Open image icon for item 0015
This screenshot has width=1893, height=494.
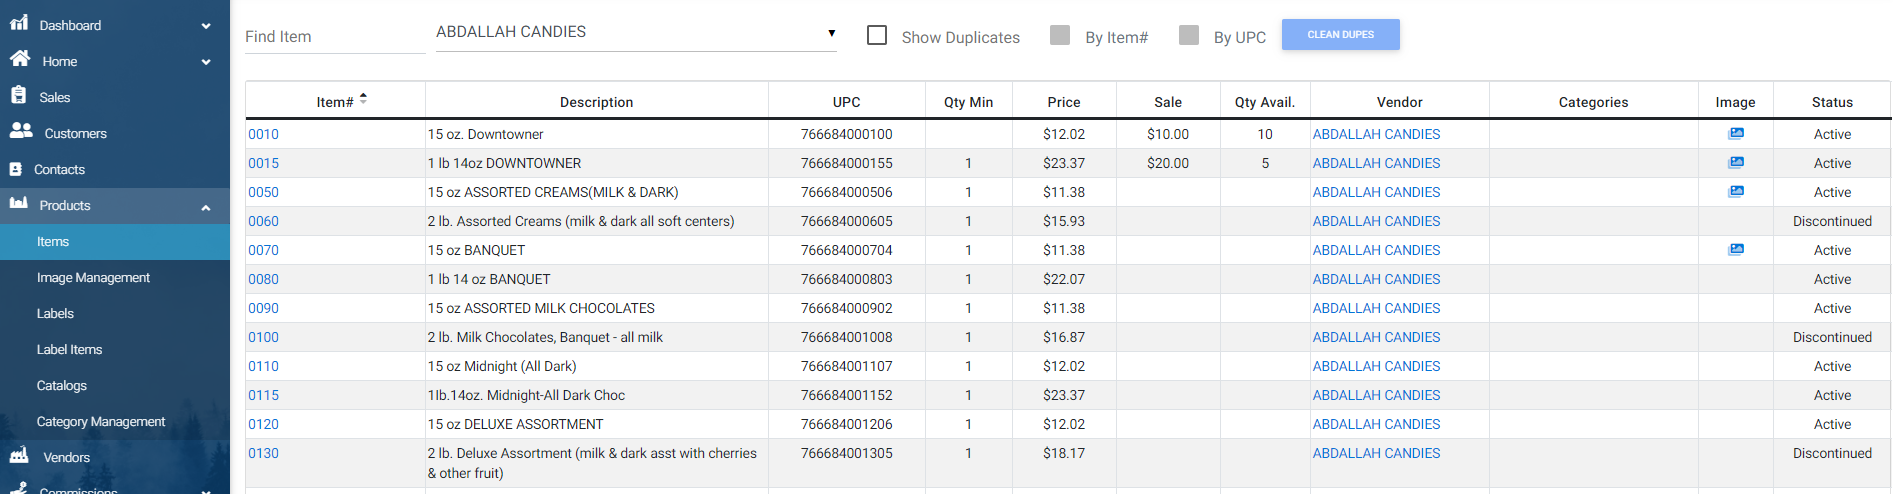1736,162
